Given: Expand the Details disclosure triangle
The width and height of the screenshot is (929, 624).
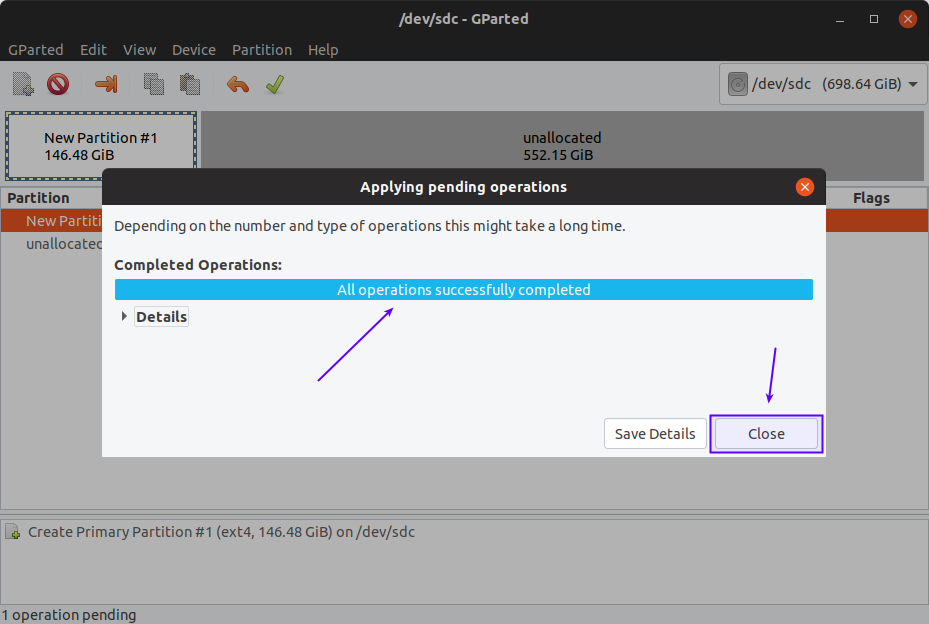Looking at the screenshot, I should click(x=124, y=317).
